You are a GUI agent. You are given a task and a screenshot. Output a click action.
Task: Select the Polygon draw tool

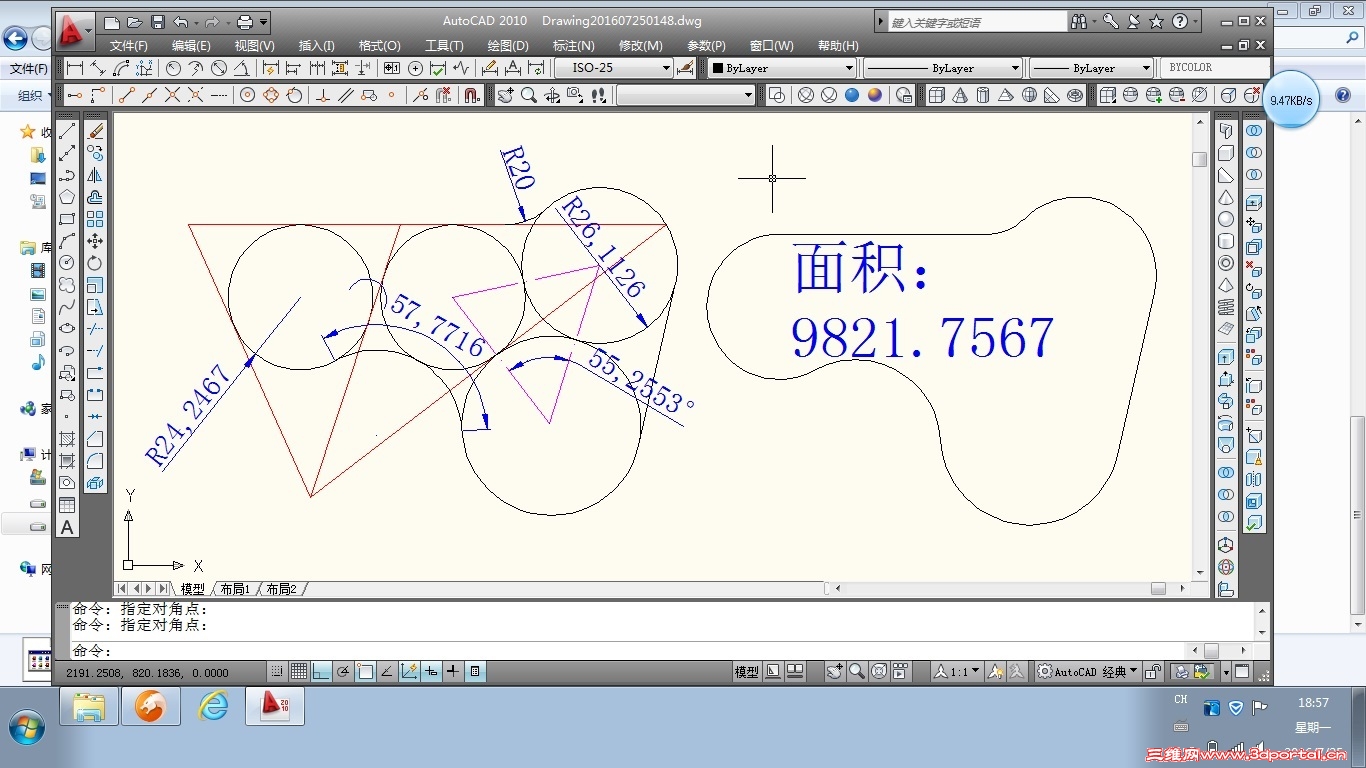[x=67, y=197]
